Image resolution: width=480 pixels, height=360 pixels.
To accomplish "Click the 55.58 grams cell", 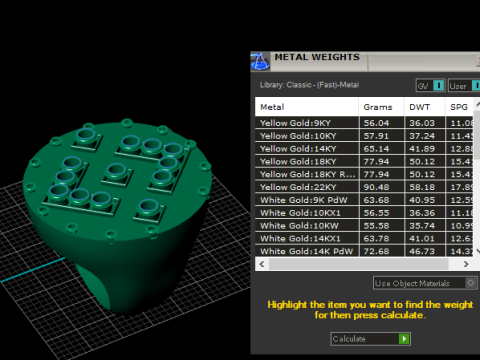I will (x=382, y=226).
